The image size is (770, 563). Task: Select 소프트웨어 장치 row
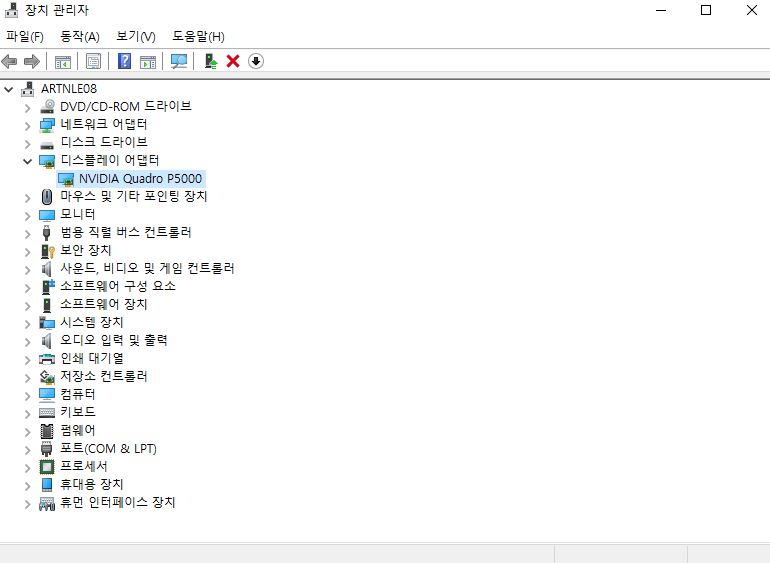click(x=103, y=305)
